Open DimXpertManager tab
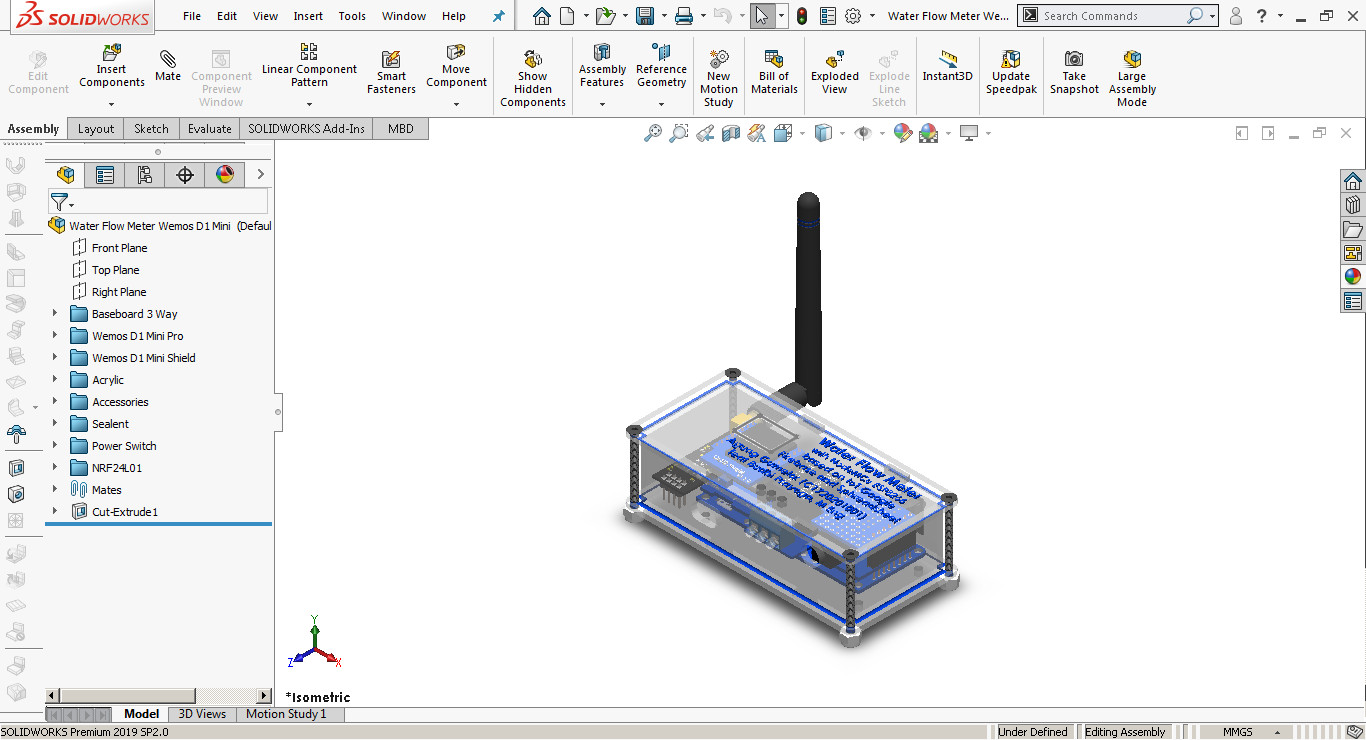Viewport: 1366px width, 740px height. [185, 175]
